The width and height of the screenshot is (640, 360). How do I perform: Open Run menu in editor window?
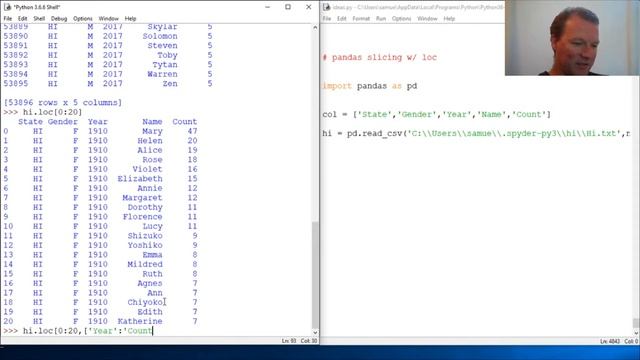[381, 19]
